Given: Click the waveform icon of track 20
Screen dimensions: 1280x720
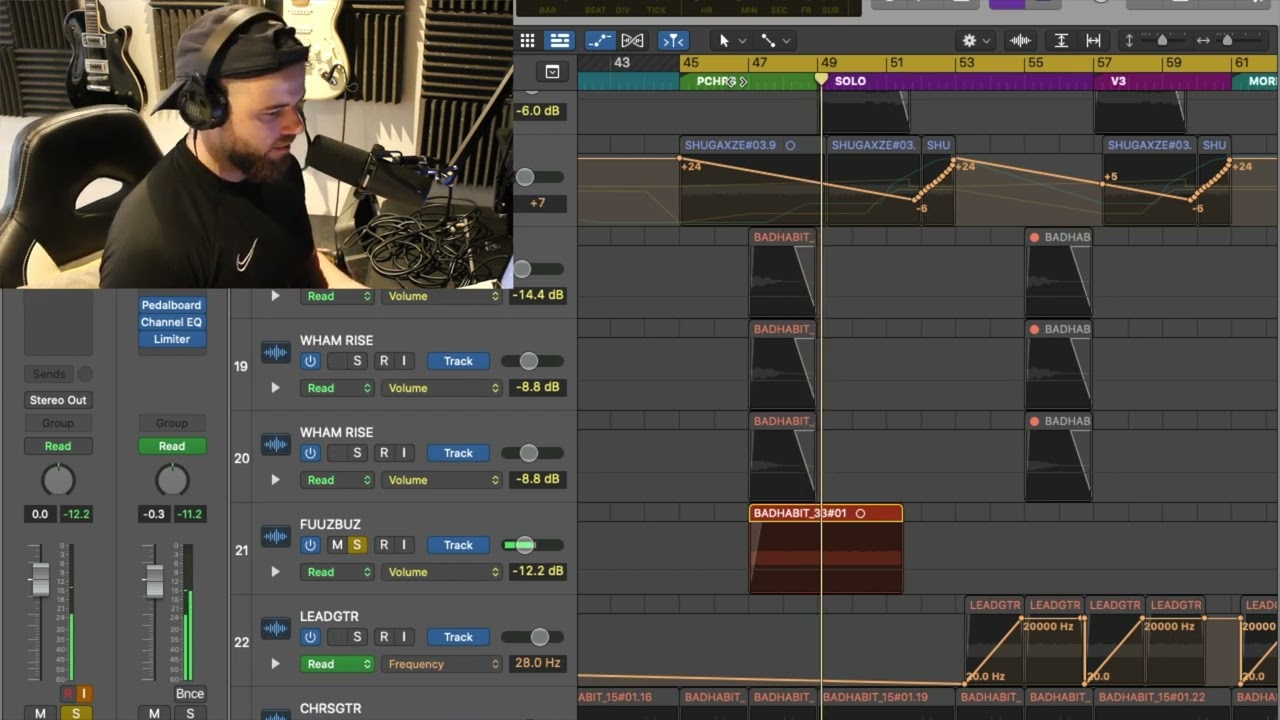Looking at the screenshot, I should coord(275,445).
